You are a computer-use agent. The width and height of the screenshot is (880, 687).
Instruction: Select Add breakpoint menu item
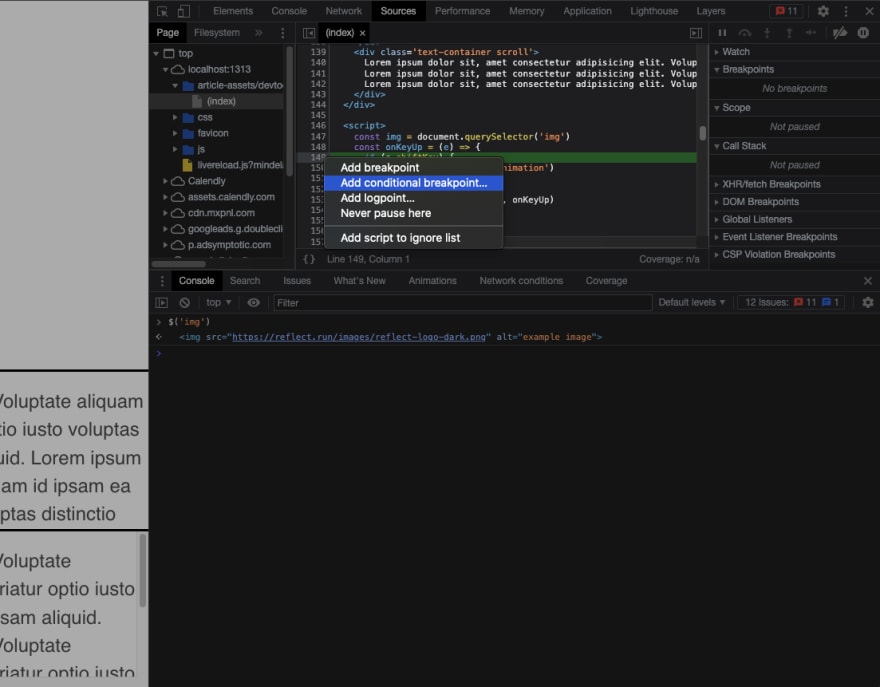tap(414, 168)
